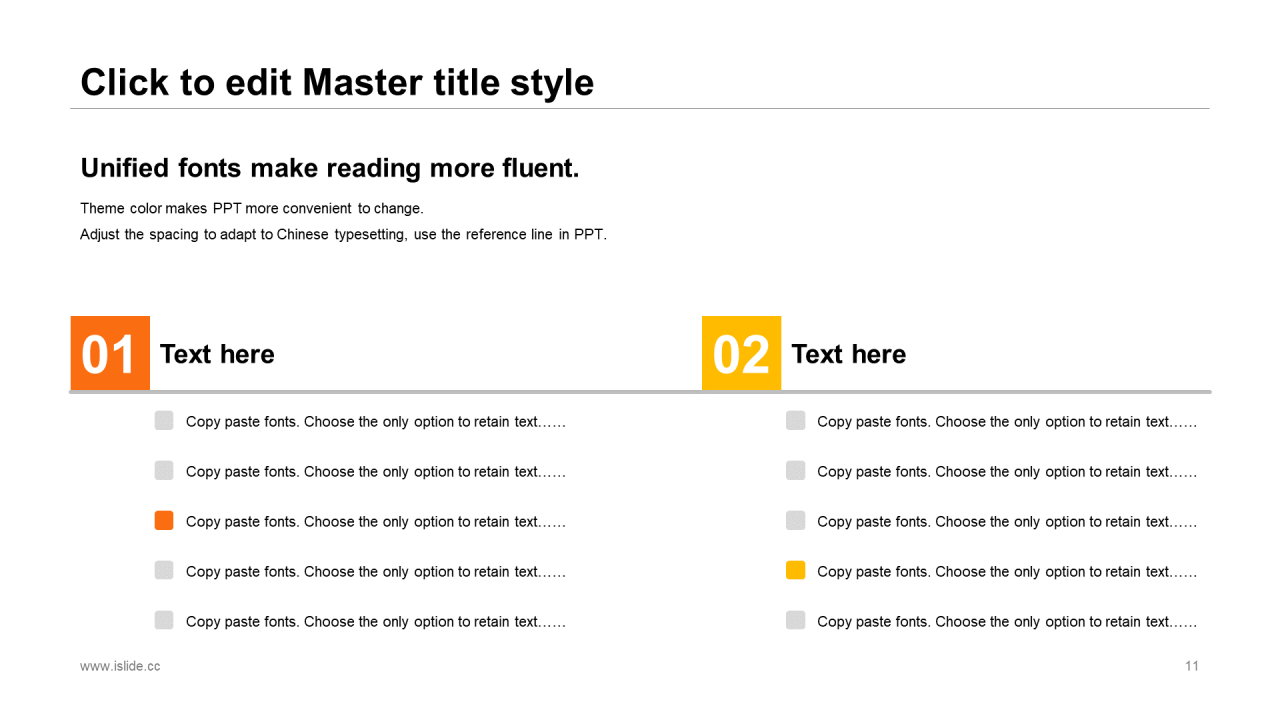Select the 'Adjust the spacing' text line
The width and height of the screenshot is (1280, 720).
point(343,235)
